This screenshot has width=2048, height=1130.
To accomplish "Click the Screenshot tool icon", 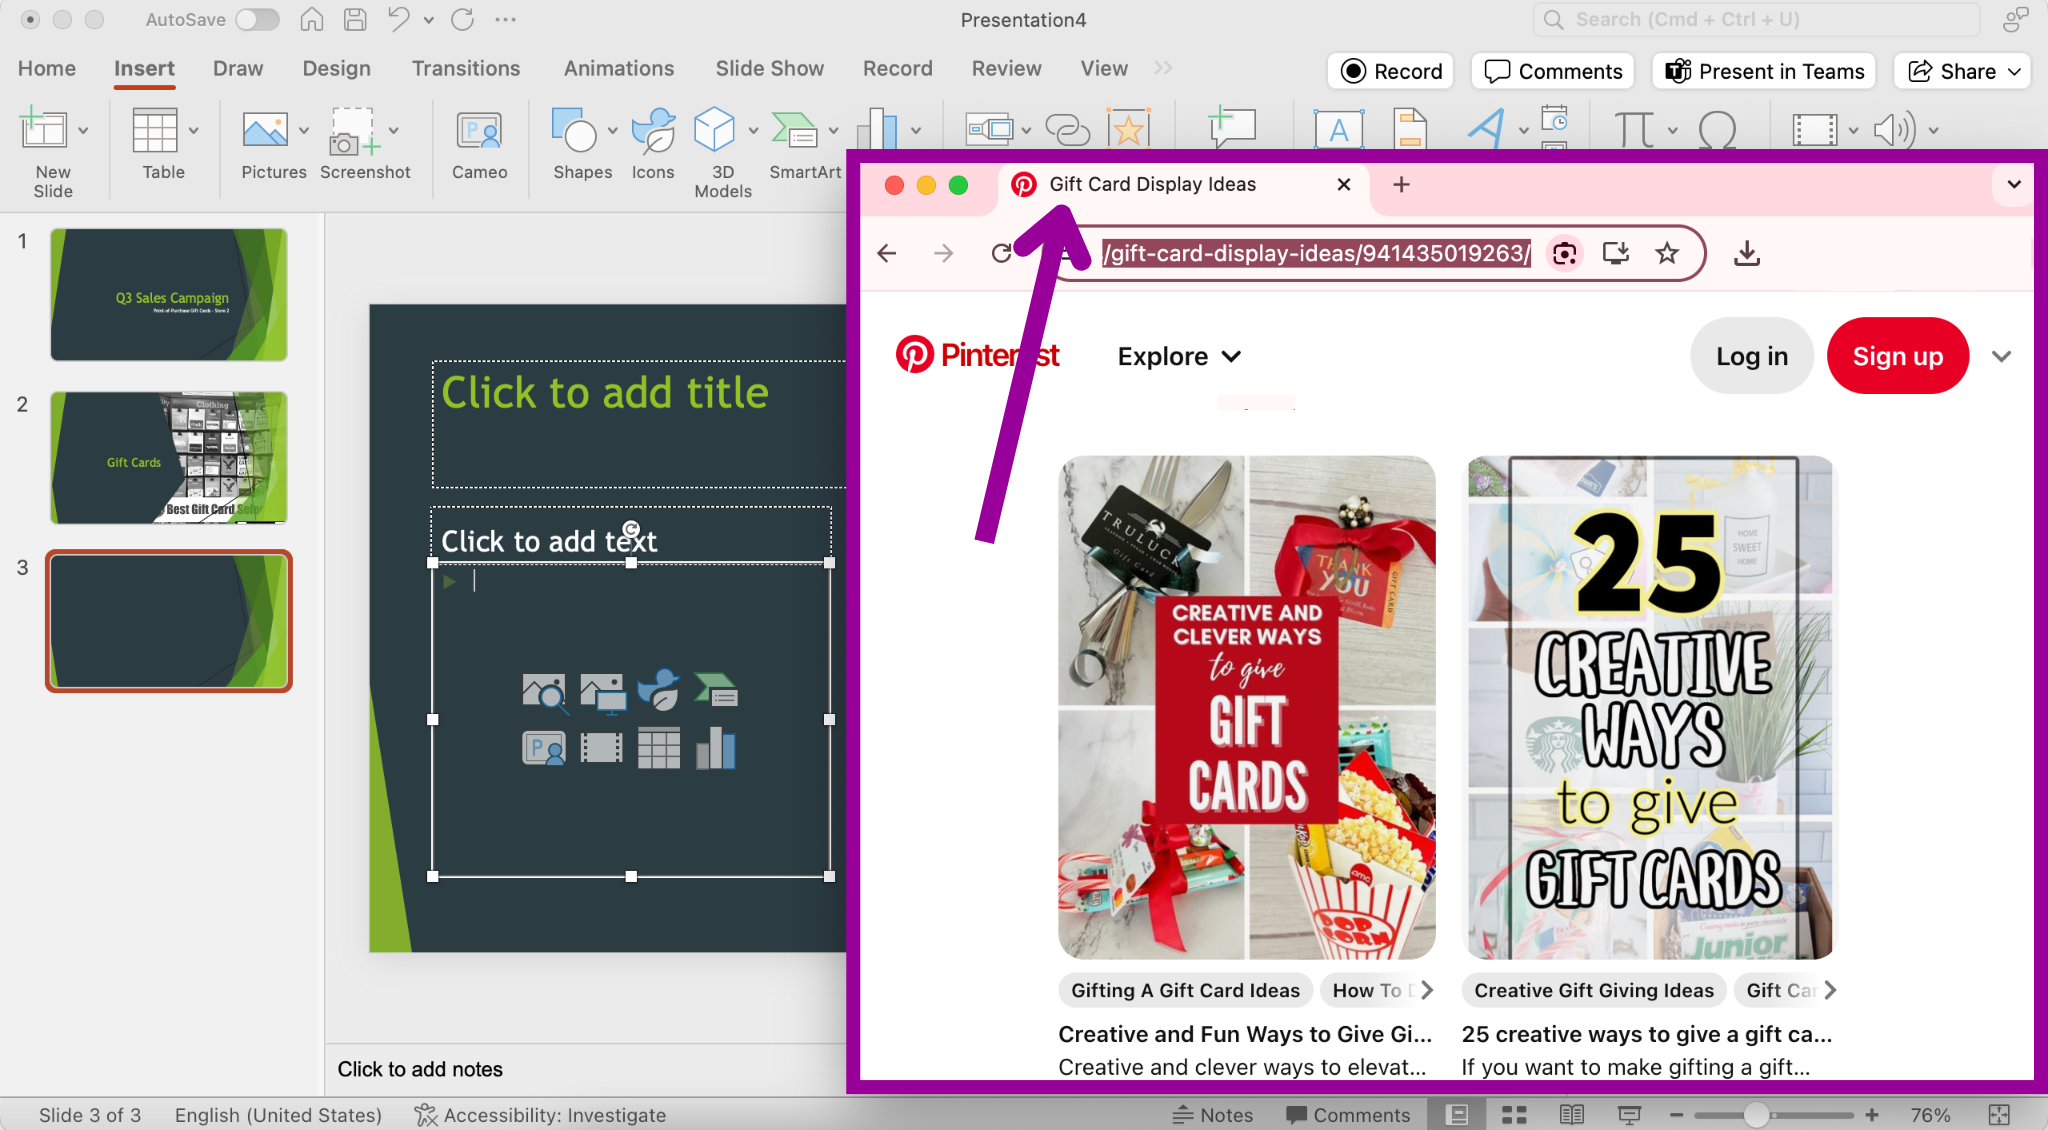I will (x=353, y=131).
